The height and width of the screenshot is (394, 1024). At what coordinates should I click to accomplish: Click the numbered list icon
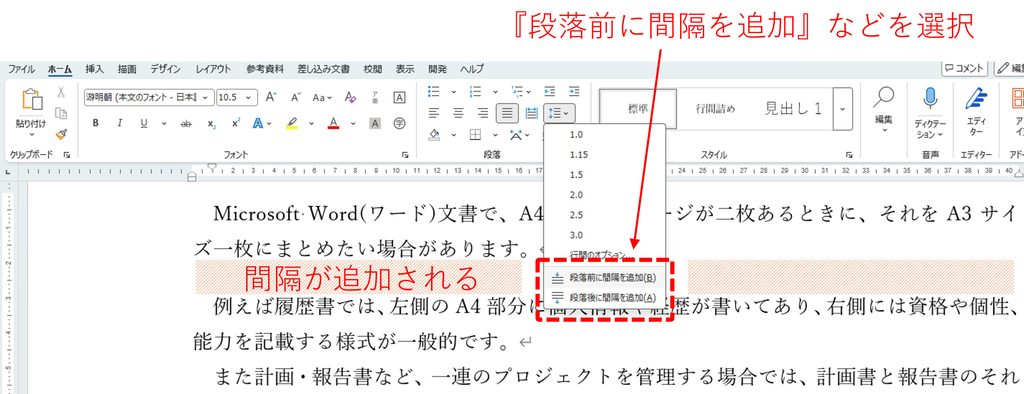(x=475, y=91)
